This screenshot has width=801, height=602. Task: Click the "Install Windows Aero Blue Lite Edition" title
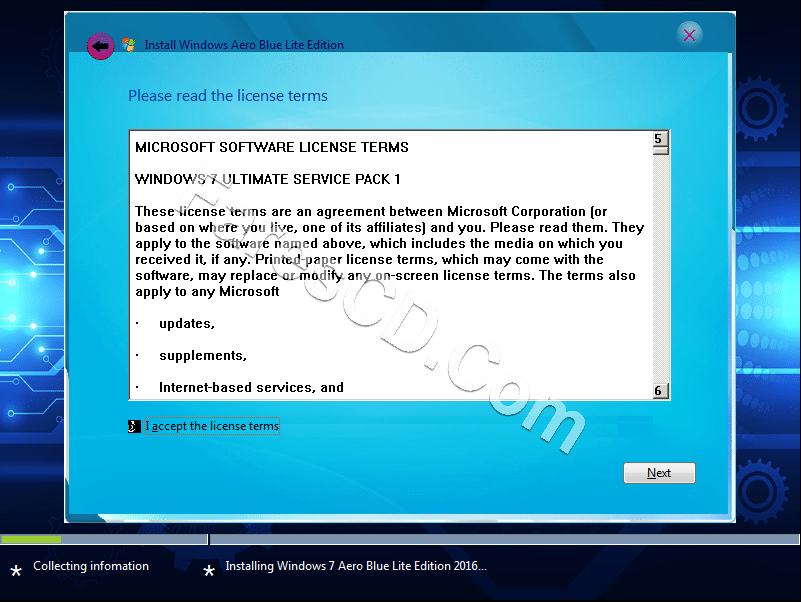[x=244, y=45]
